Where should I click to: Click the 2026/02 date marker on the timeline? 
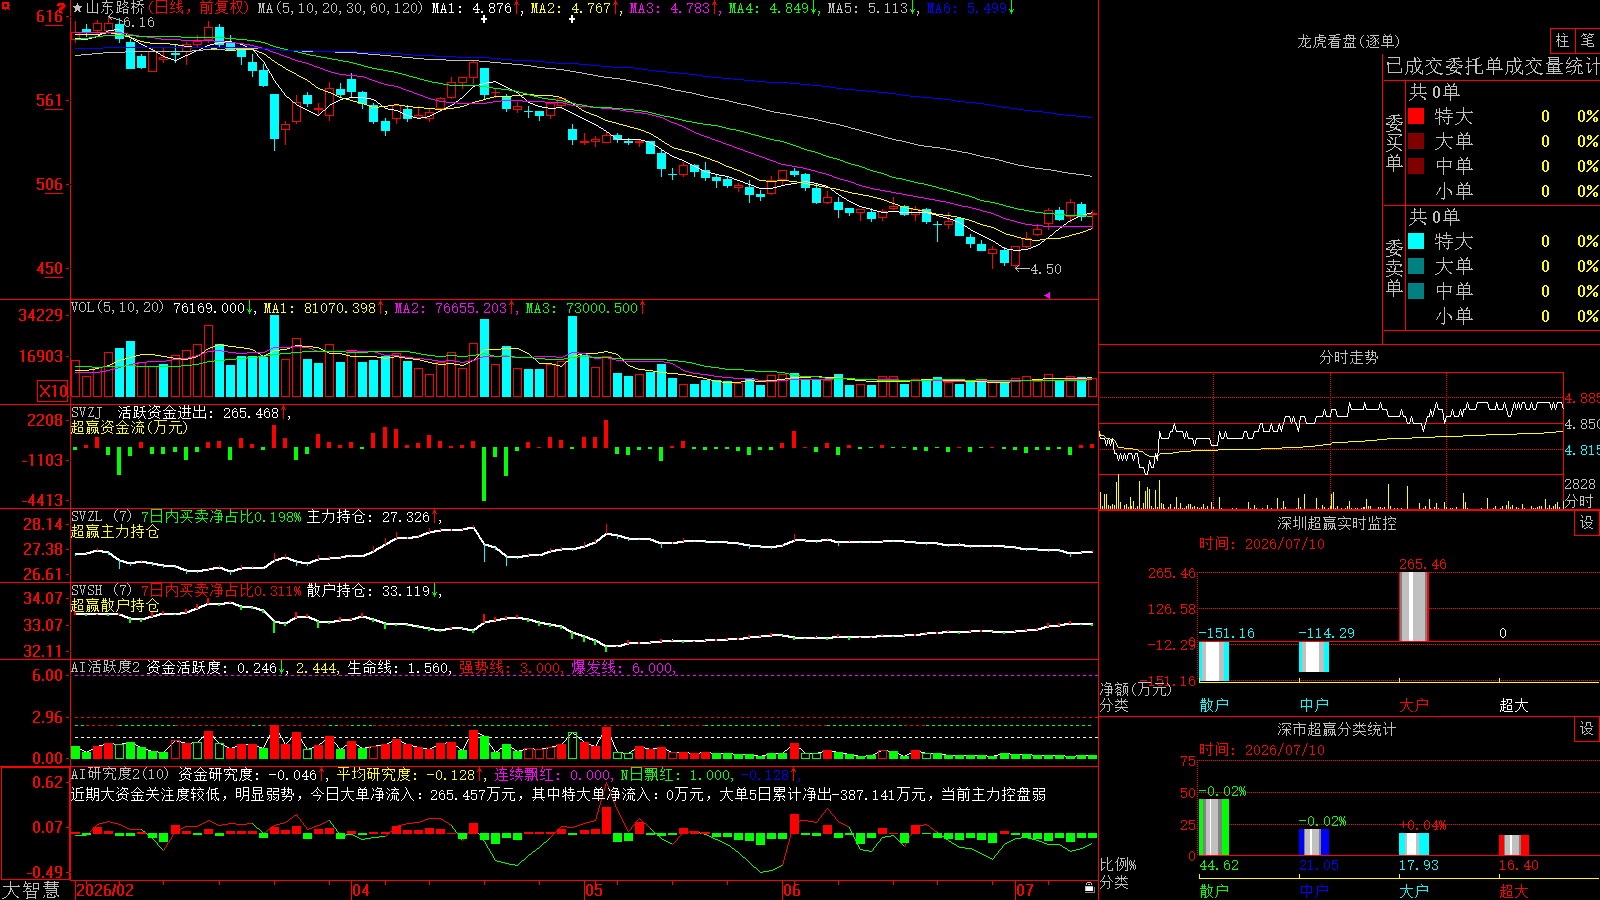[105, 890]
